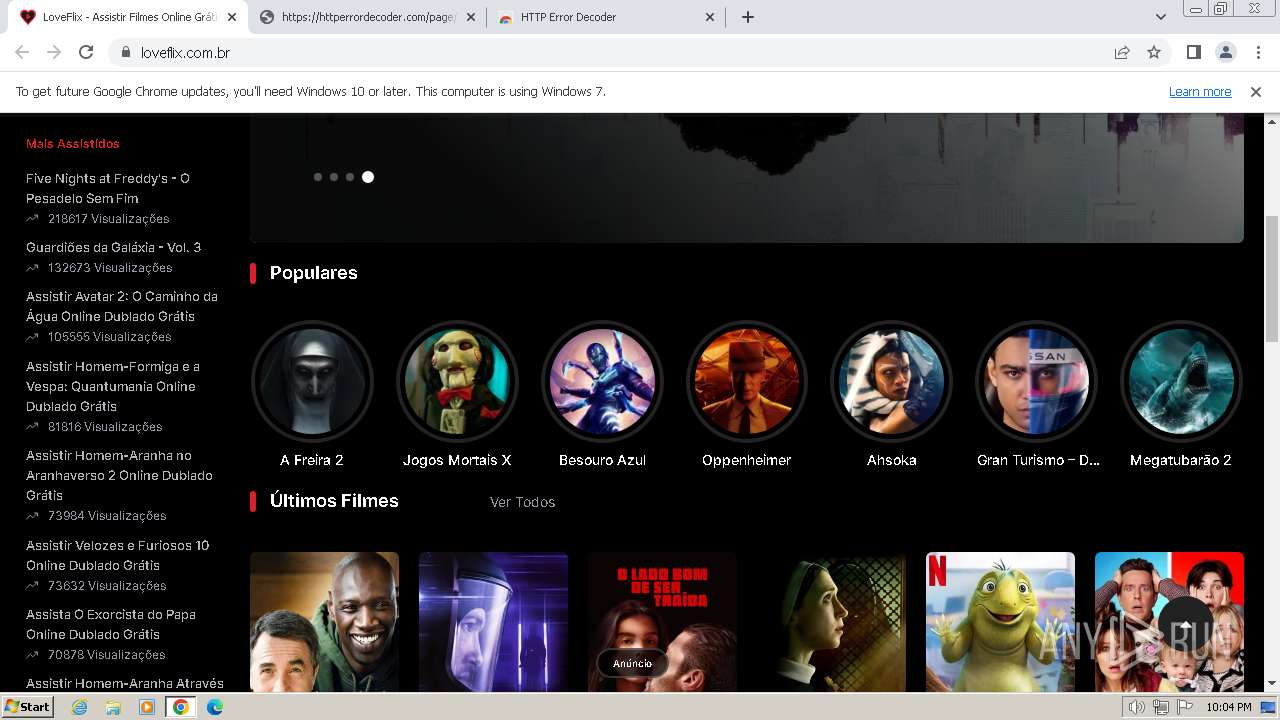Open Microsoft Edge from the taskbar

[x=215, y=707]
